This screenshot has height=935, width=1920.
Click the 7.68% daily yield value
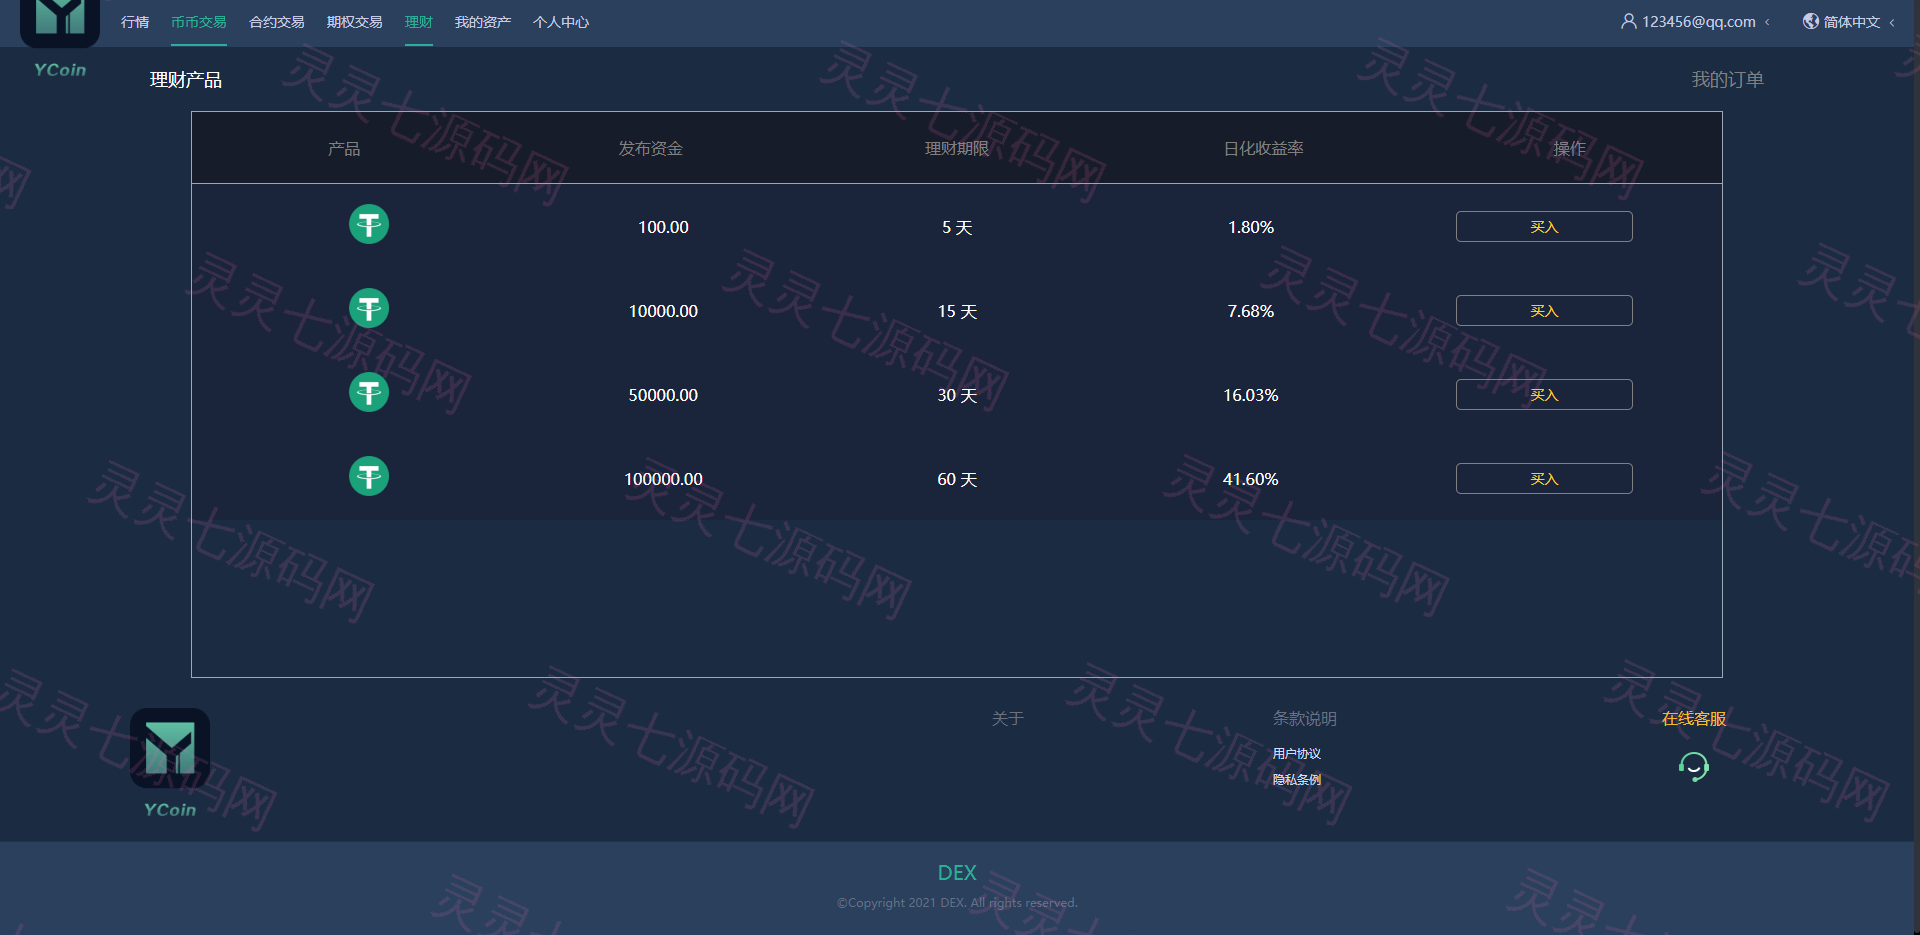(1251, 312)
